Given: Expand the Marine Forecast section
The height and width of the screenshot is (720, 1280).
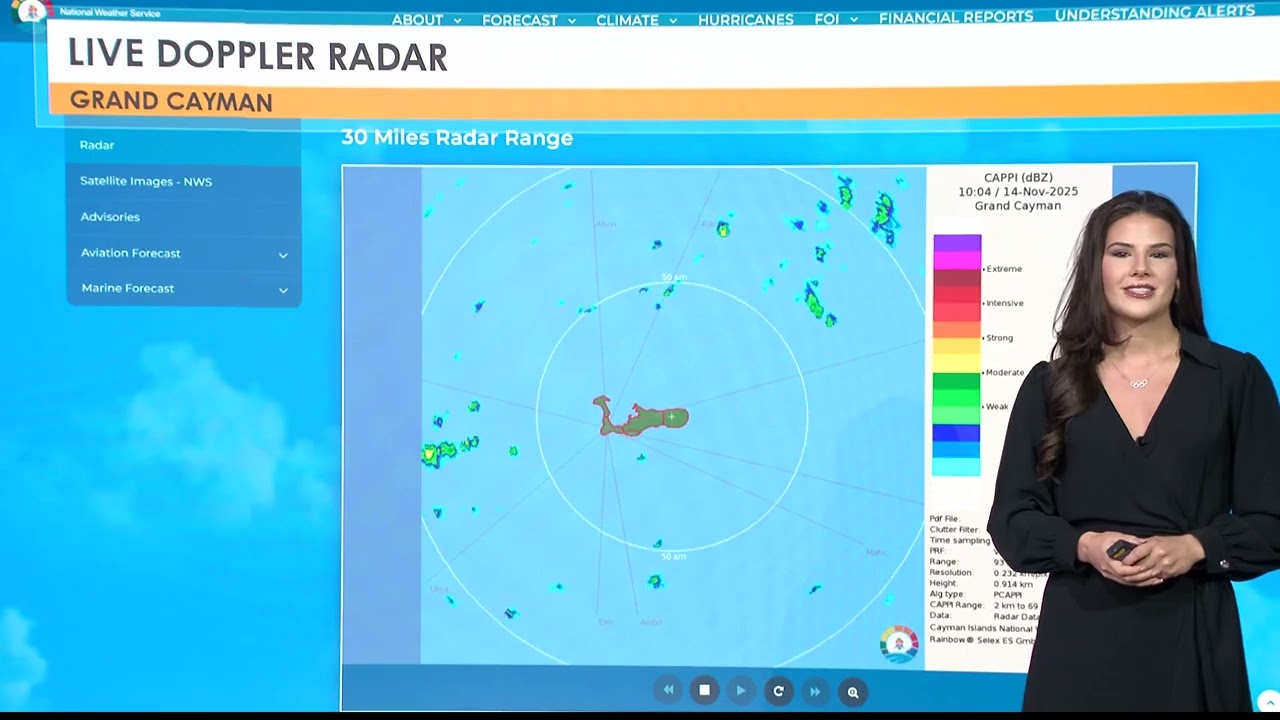Looking at the screenshot, I should [184, 288].
